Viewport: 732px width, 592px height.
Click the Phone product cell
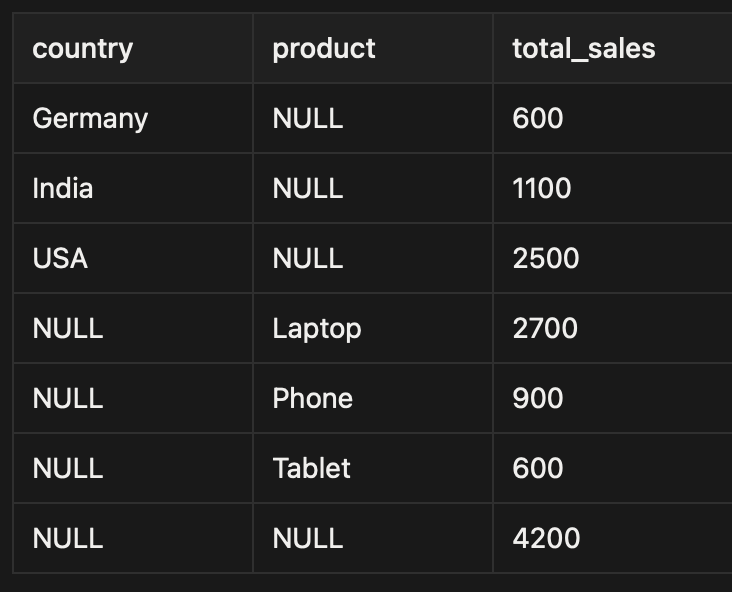312,398
